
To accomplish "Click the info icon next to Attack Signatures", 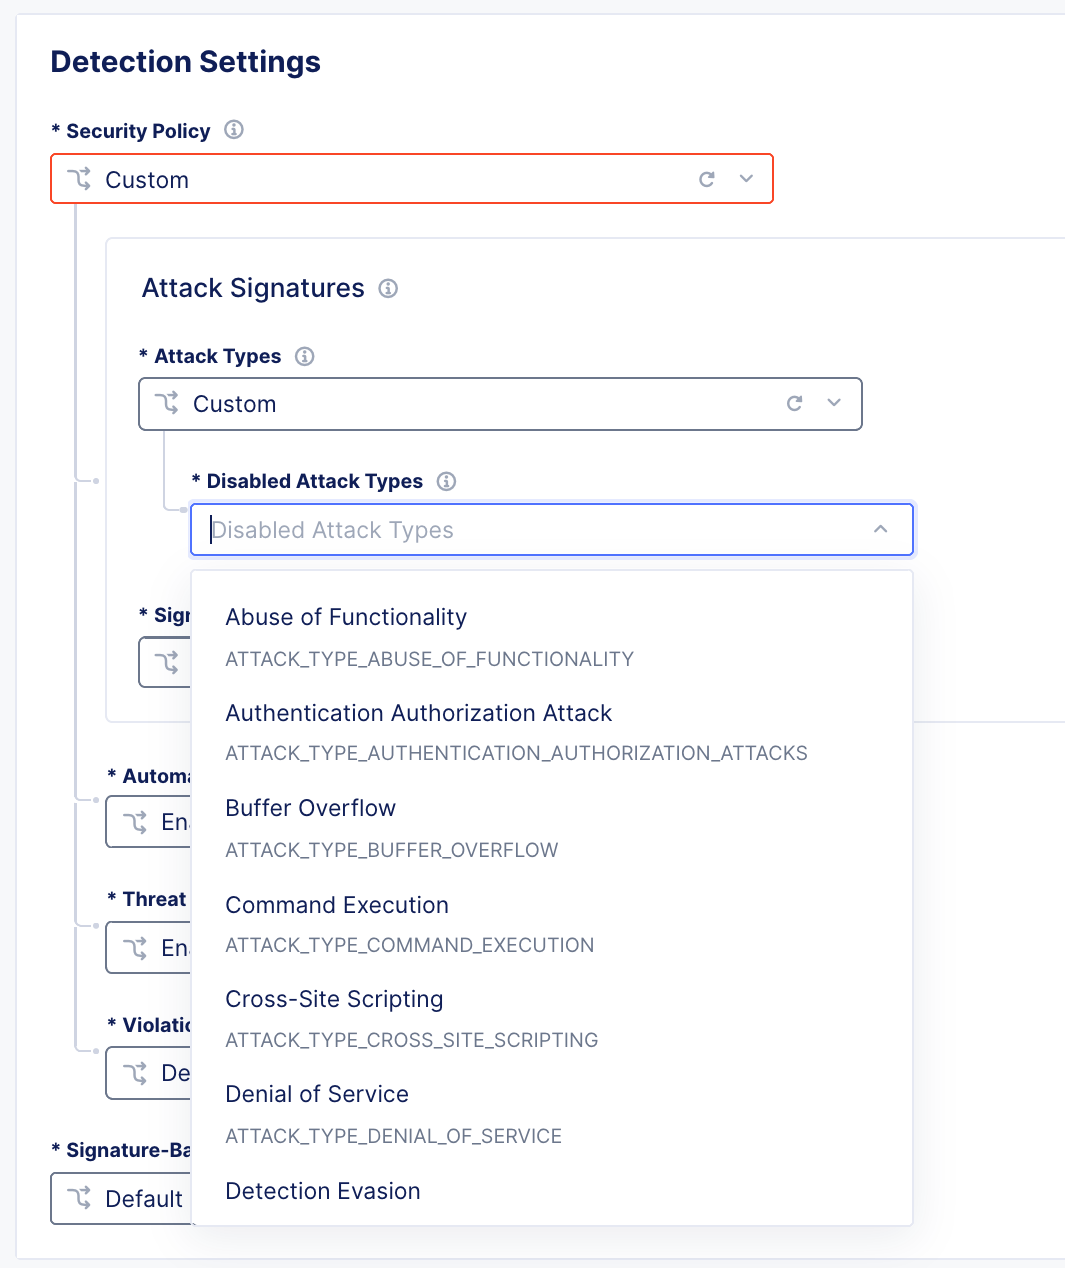I will click(388, 289).
